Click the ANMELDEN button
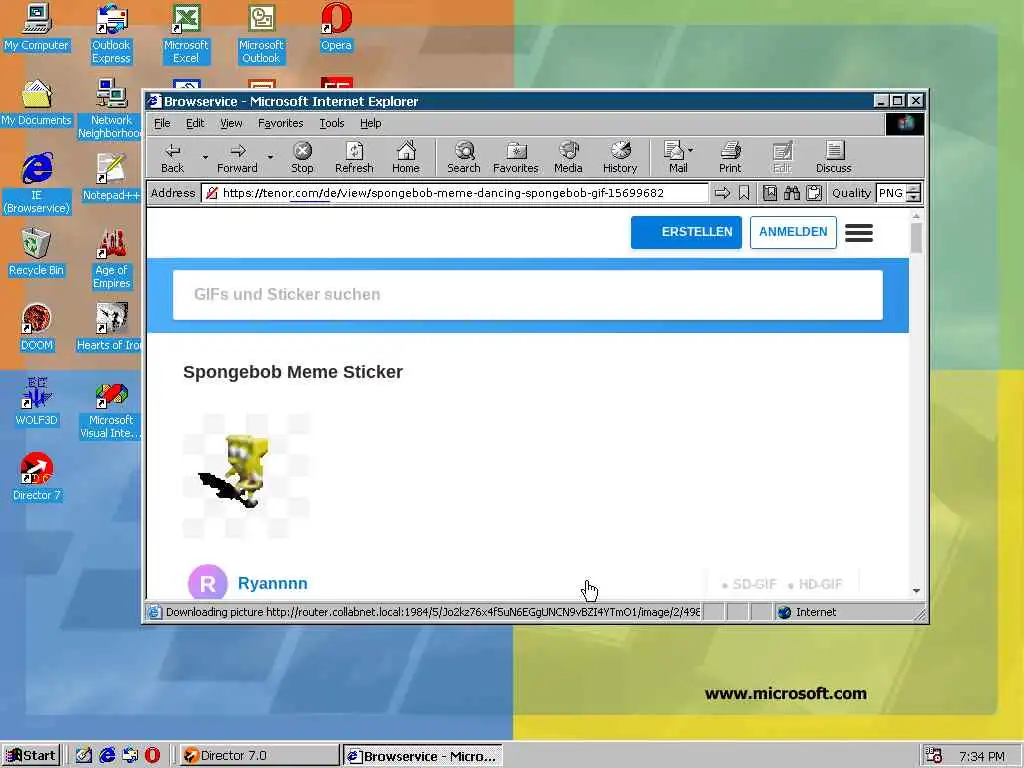This screenshot has width=1024, height=768. (793, 232)
